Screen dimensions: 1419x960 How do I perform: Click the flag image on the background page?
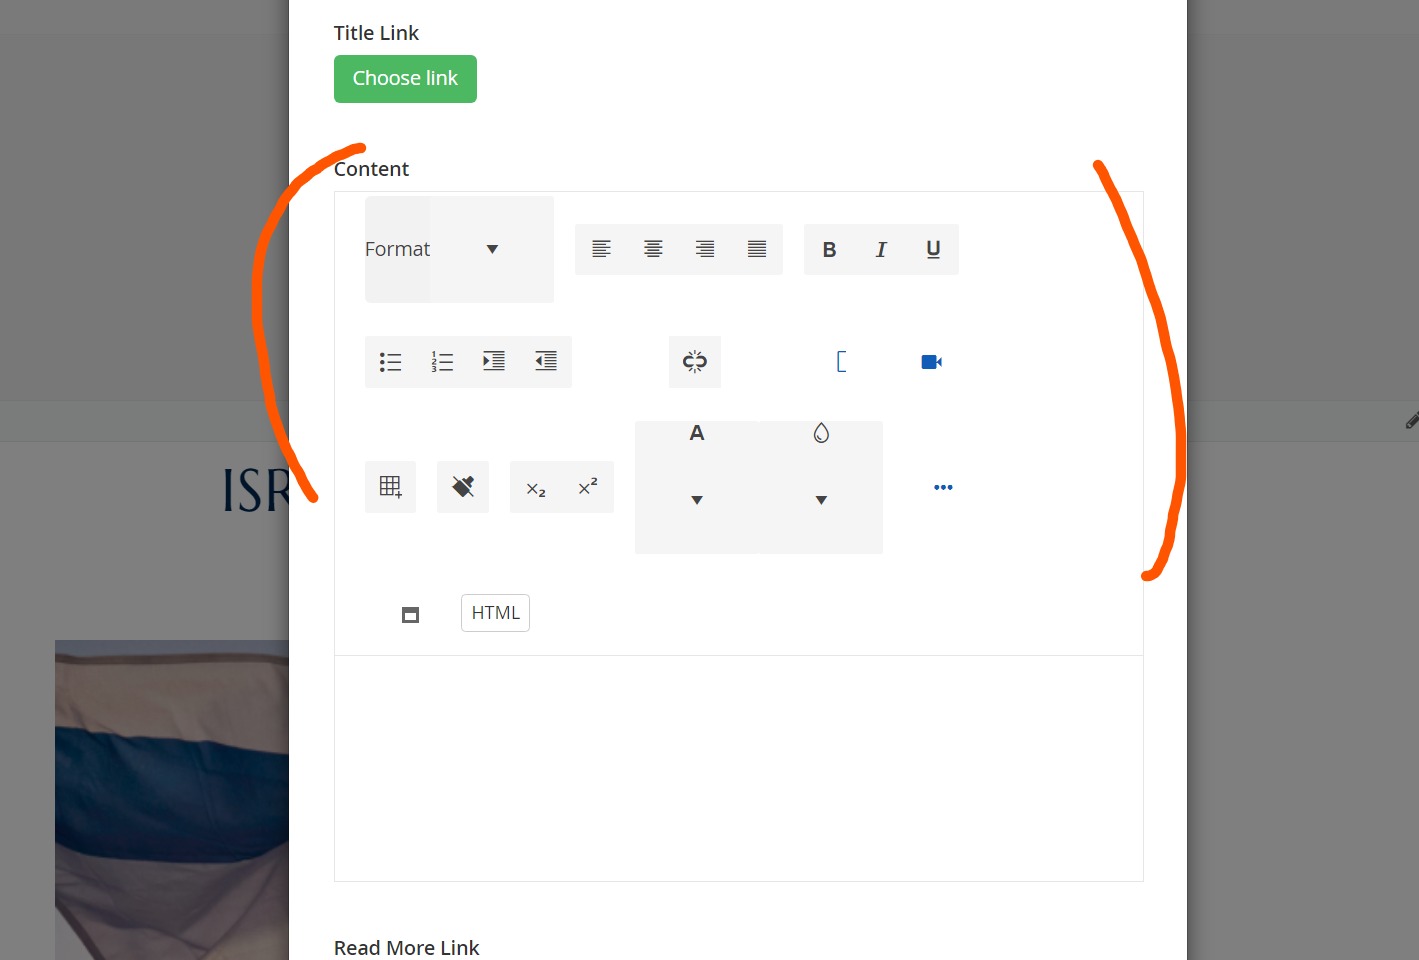pyautogui.click(x=172, y=800)
